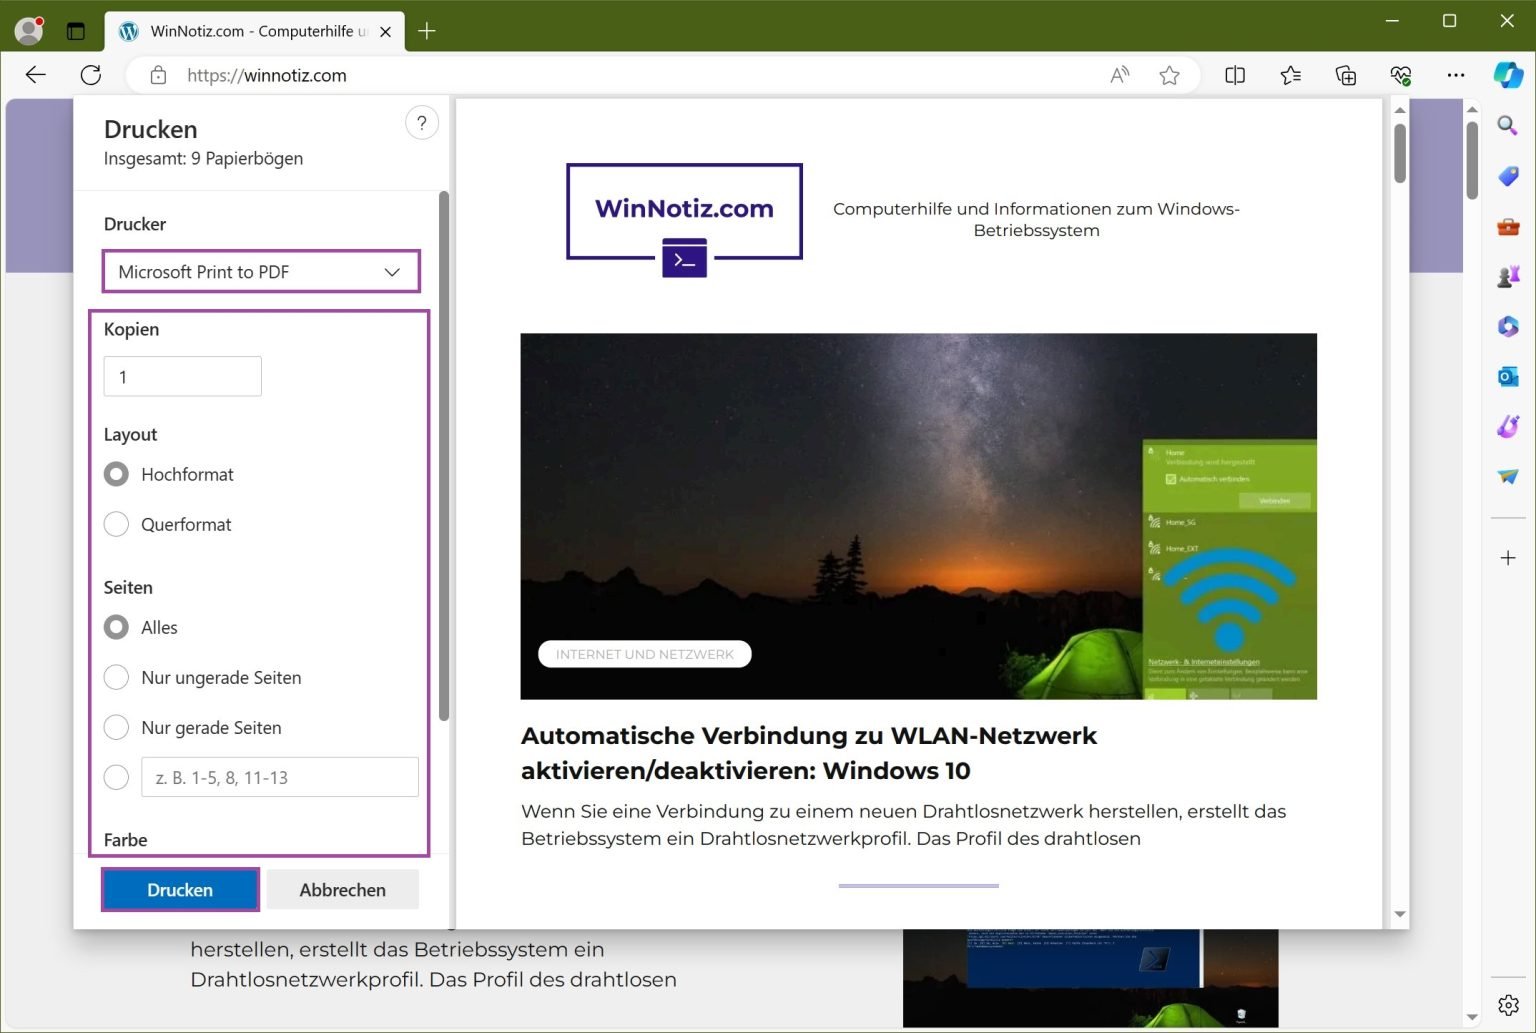Select Nur gerade Seiten option

pos(117,727)
